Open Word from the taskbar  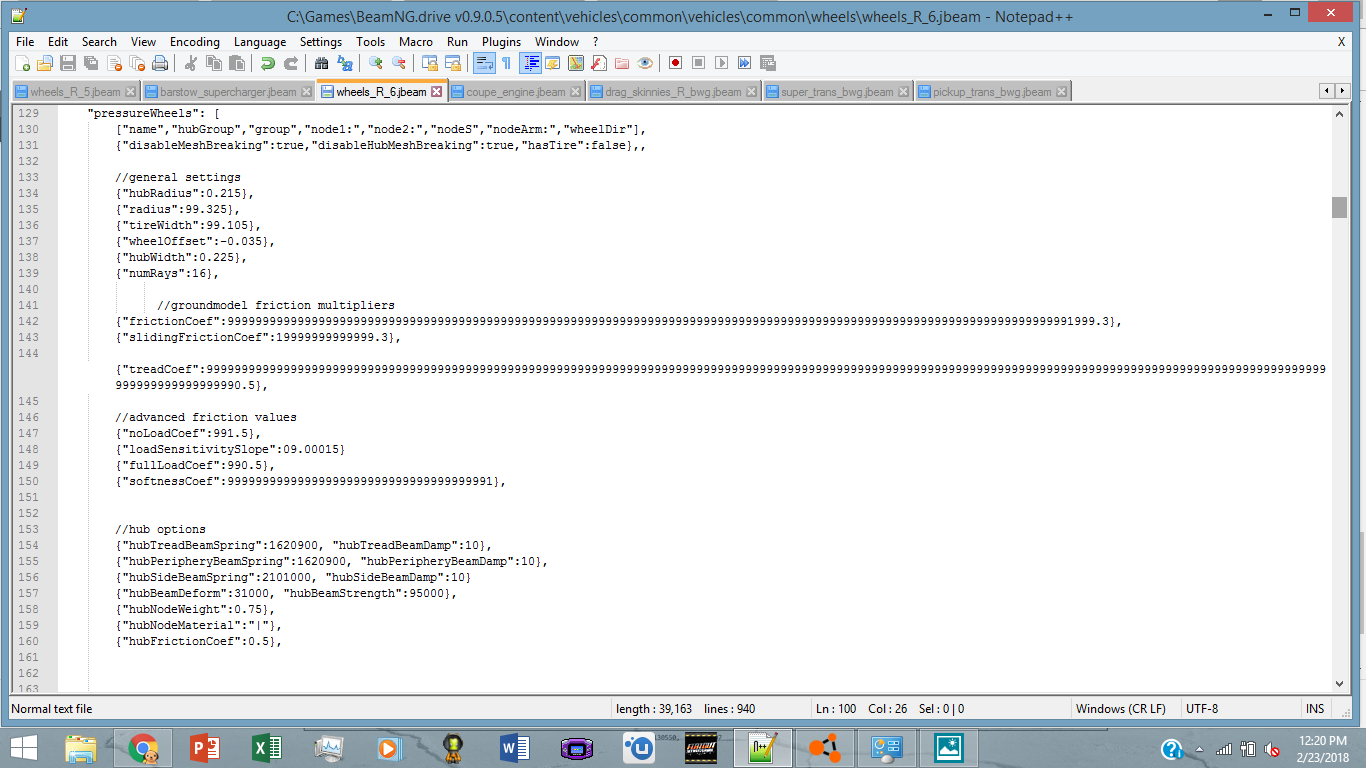[515, 748]
